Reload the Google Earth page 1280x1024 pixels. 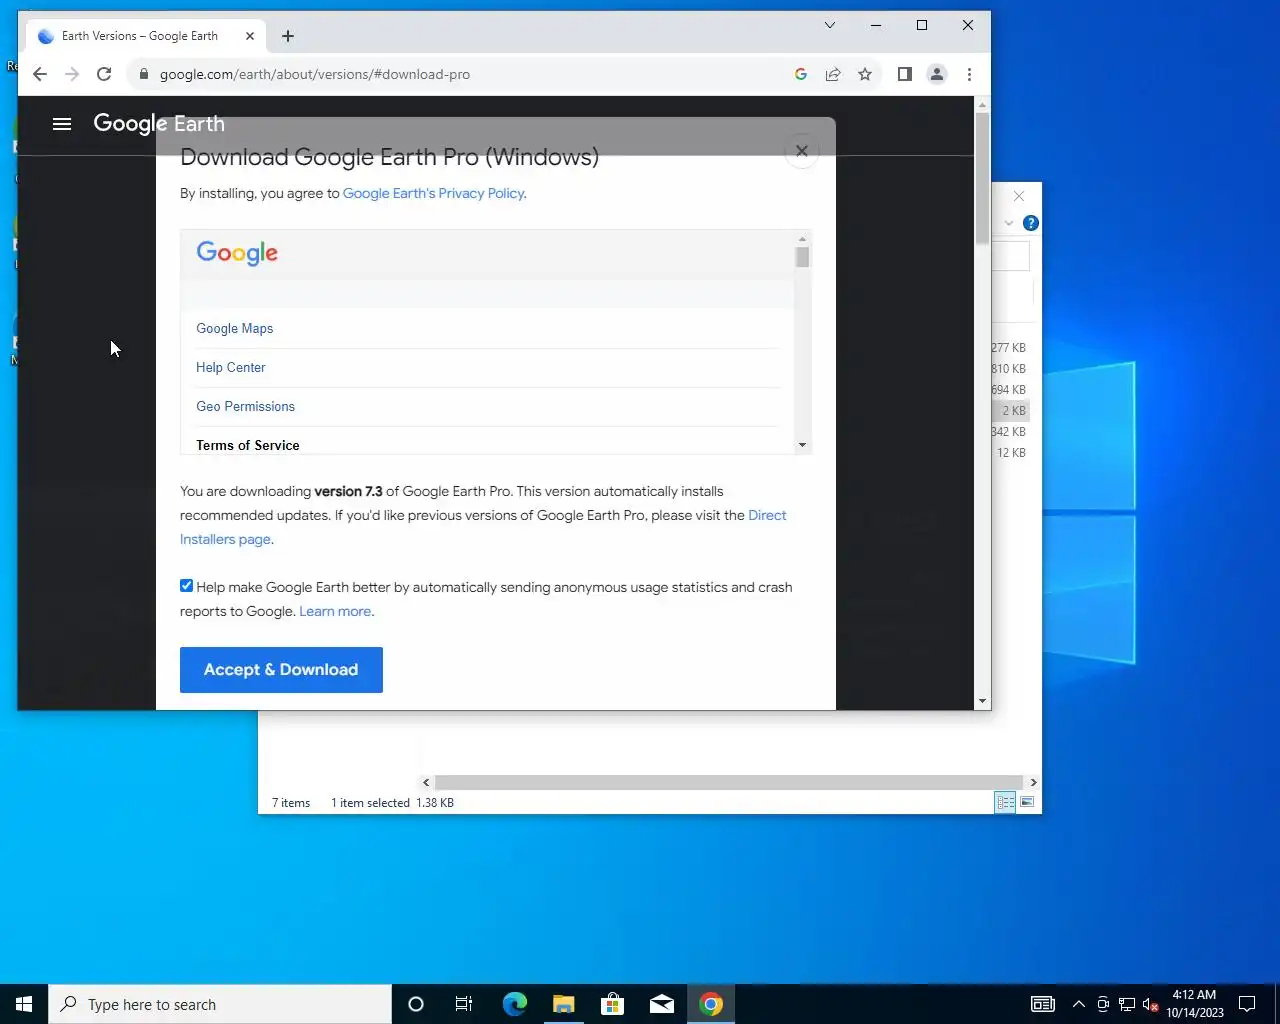[x=104, y=74]
